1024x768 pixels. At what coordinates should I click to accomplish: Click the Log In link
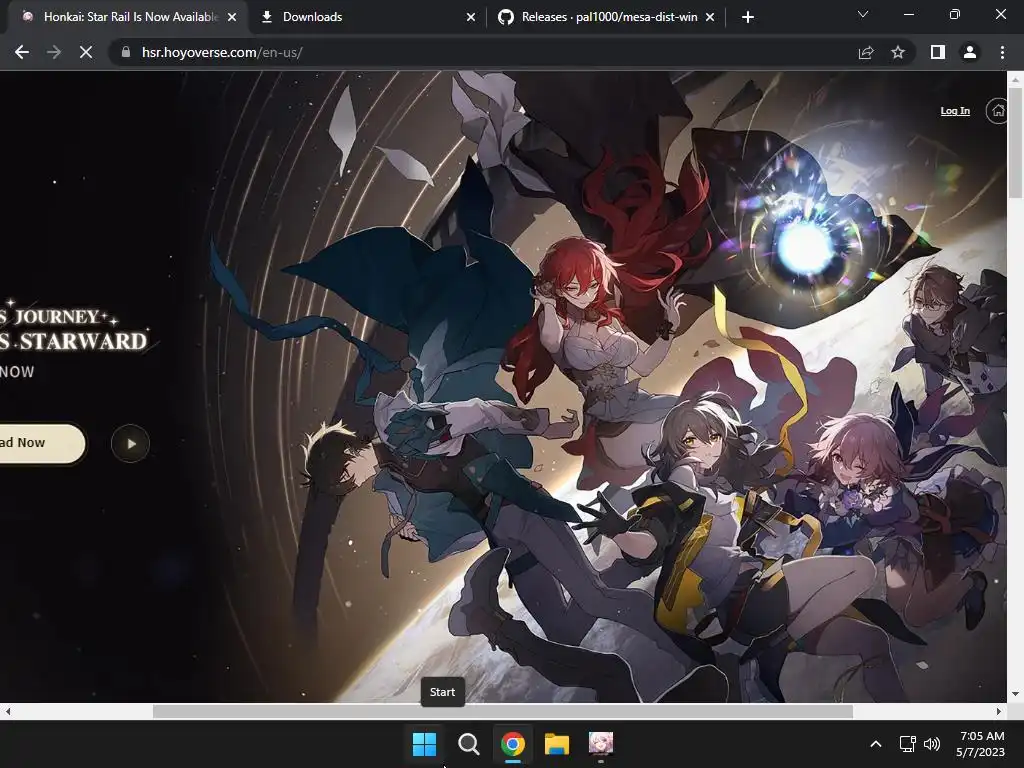955,111
